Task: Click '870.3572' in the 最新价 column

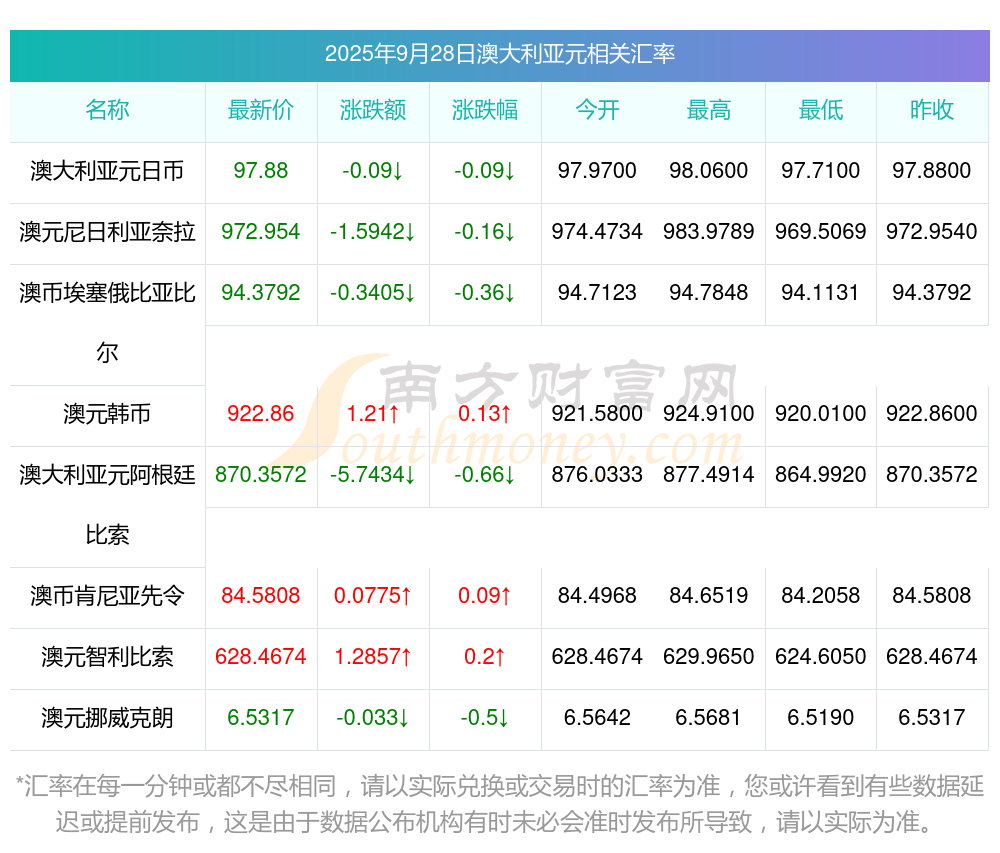Action: pyautogui.click(x=261, y=475)
